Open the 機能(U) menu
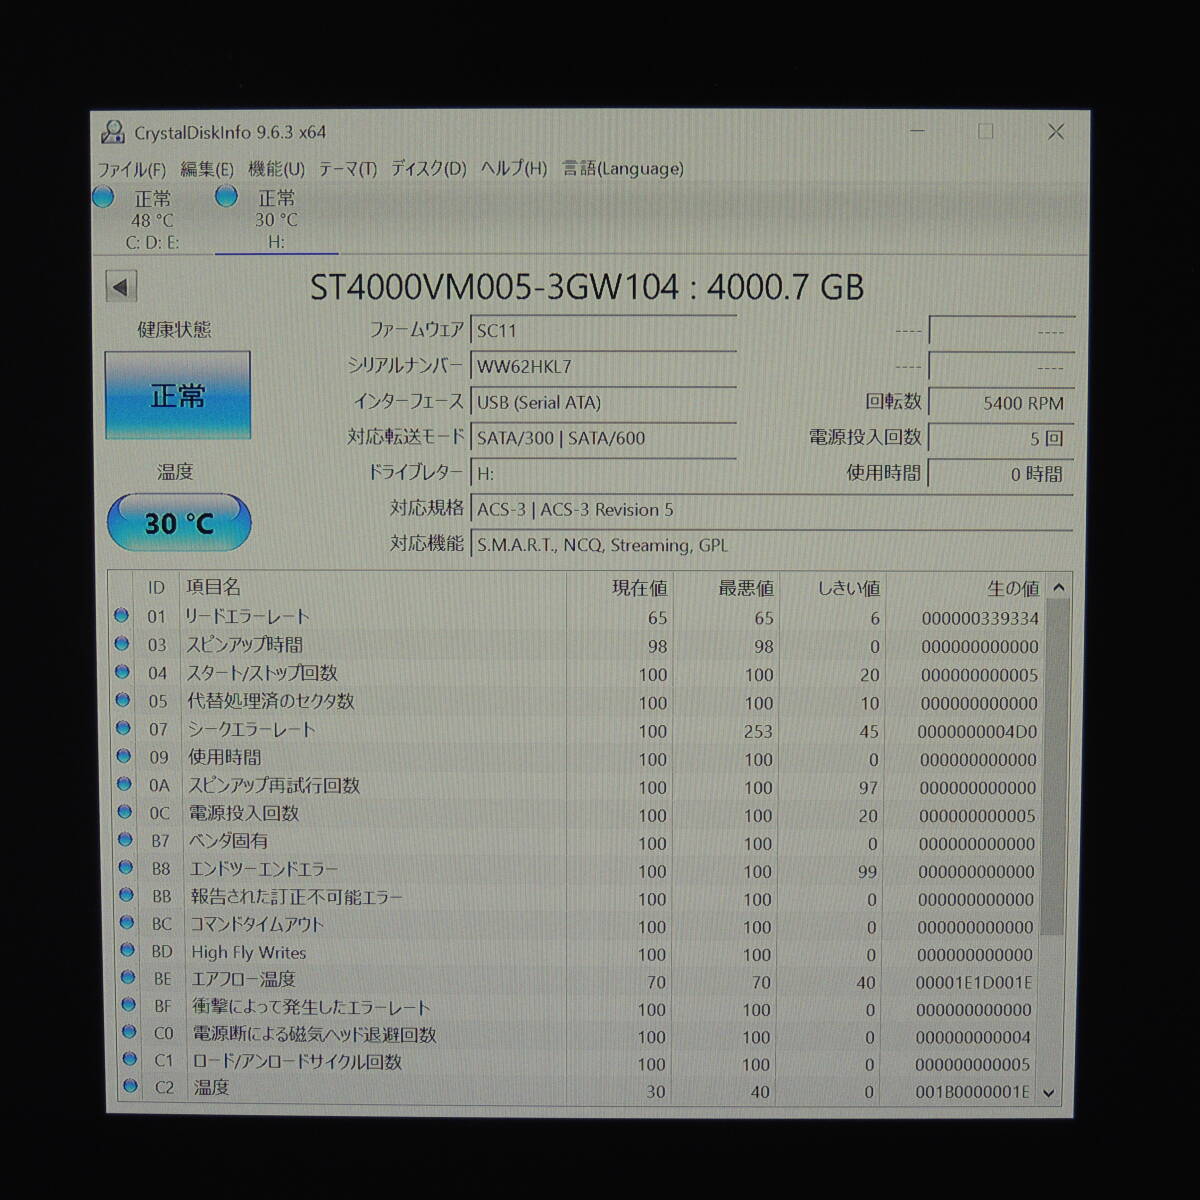The image size is (1200, 1200). pyautogui.click(x=276, y=169)
